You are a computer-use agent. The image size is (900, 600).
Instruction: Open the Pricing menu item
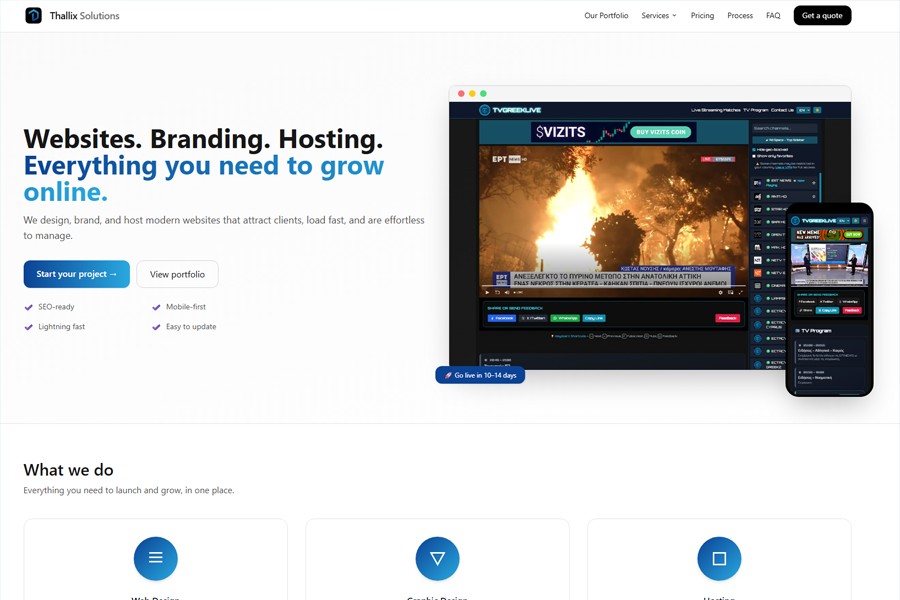[702, 15]
